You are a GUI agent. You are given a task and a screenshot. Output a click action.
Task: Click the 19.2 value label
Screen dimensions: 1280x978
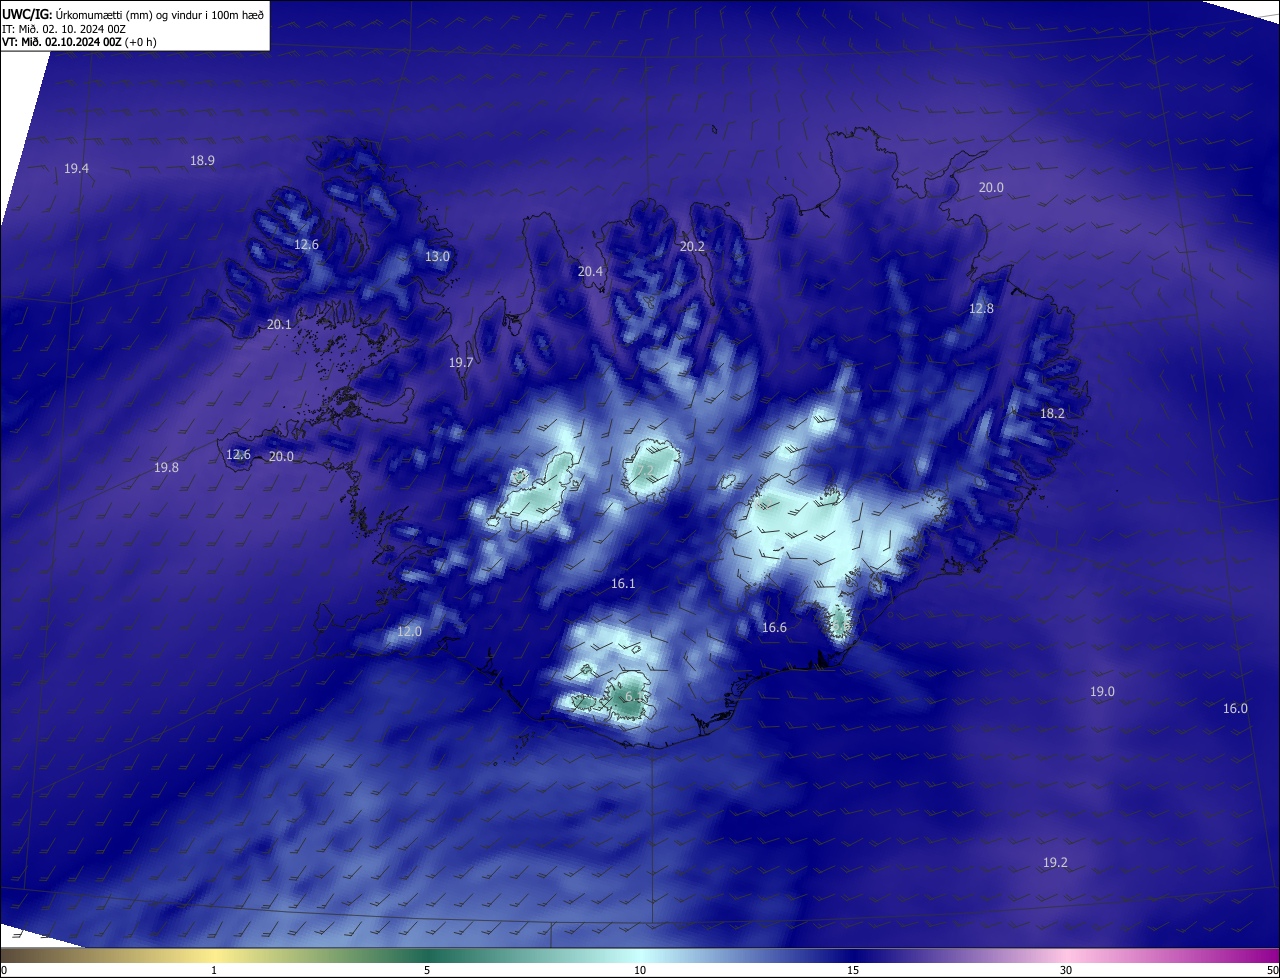point(1055,863)
